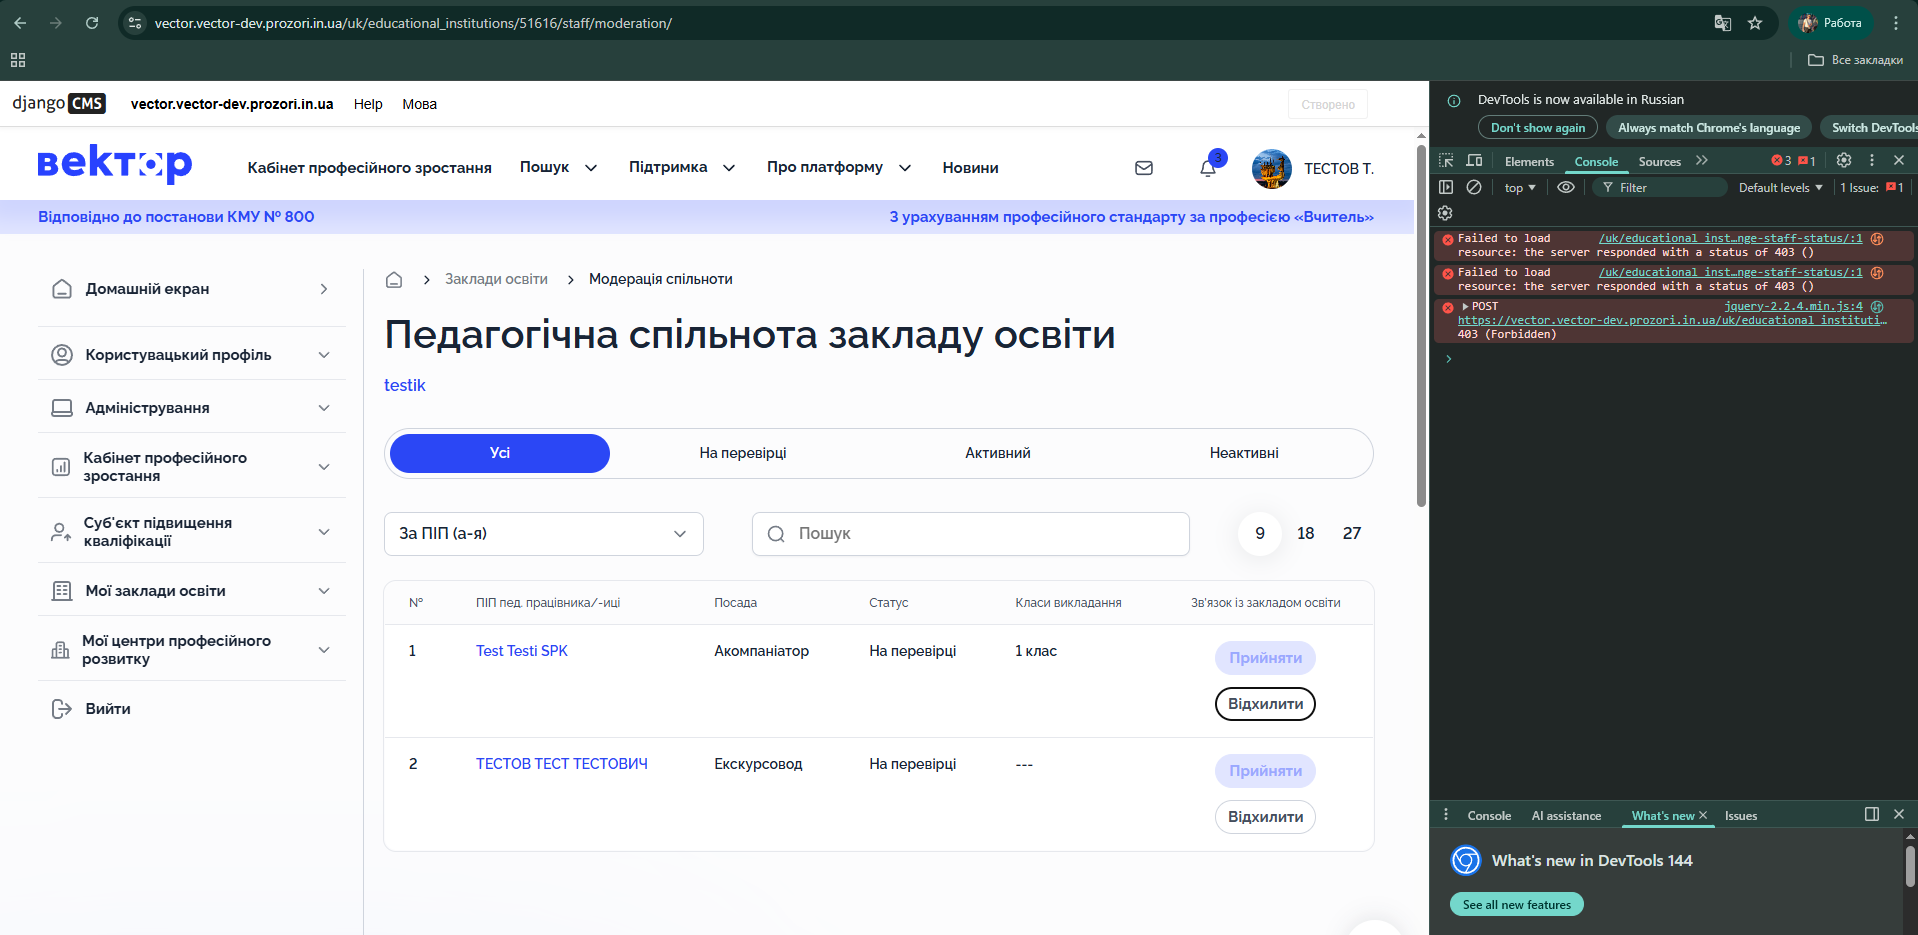Expand the За ПІП (а-я) sort dropdown
This screenshot has height=935, width=1918.
pyautogui.click(x=543, y=533)
